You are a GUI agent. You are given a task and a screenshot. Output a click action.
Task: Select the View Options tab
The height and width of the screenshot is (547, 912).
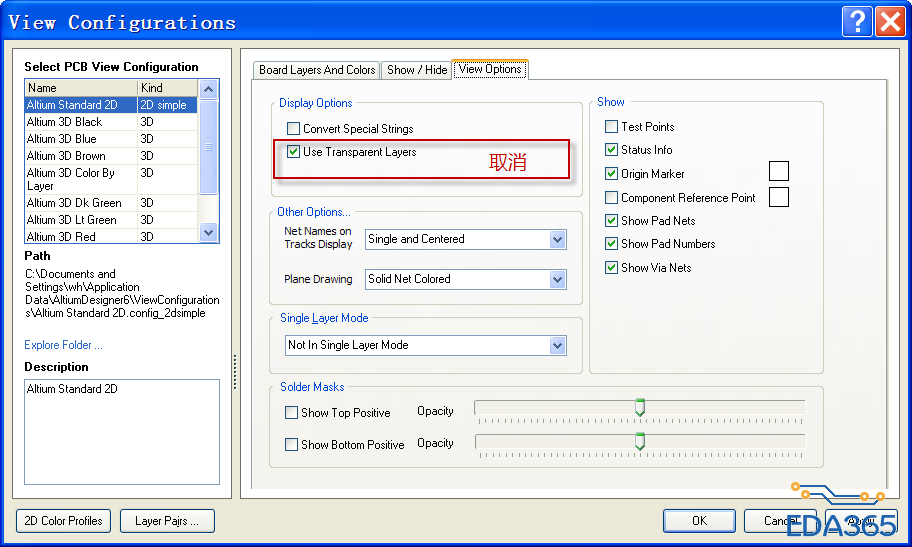(x=490, y=69)
